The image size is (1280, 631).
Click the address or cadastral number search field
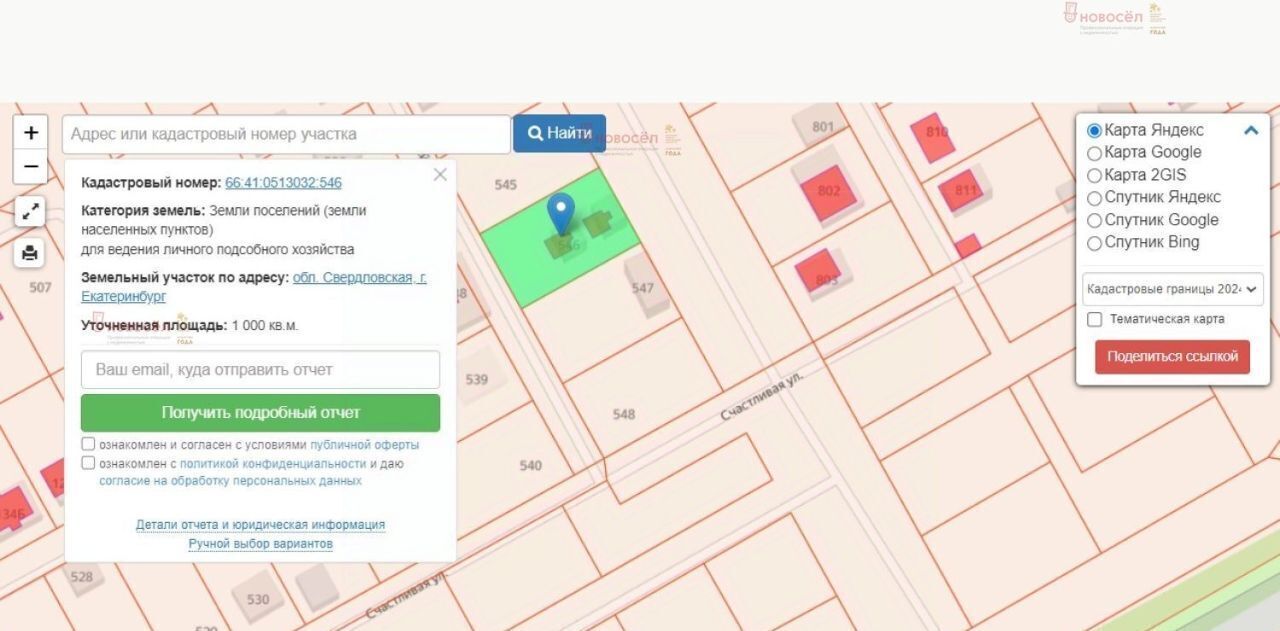[286, 134]
